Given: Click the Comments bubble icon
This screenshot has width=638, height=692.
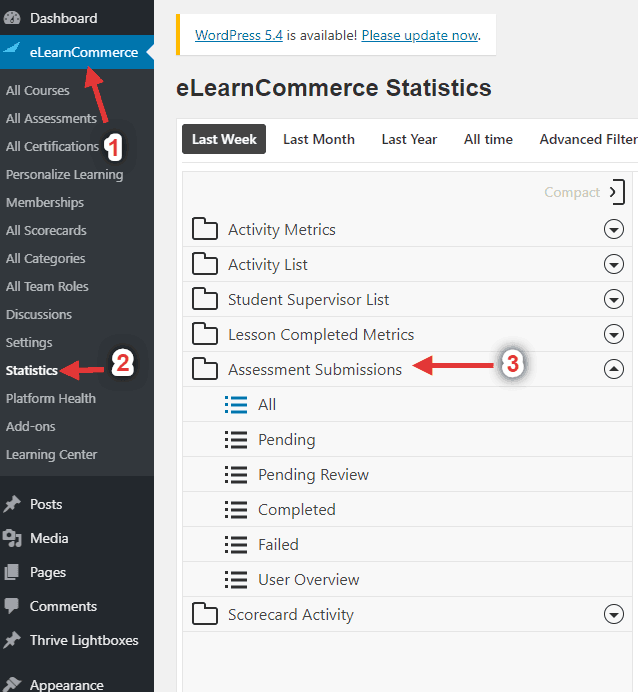Looking at the screenshot, I should [x=12, y=606].
